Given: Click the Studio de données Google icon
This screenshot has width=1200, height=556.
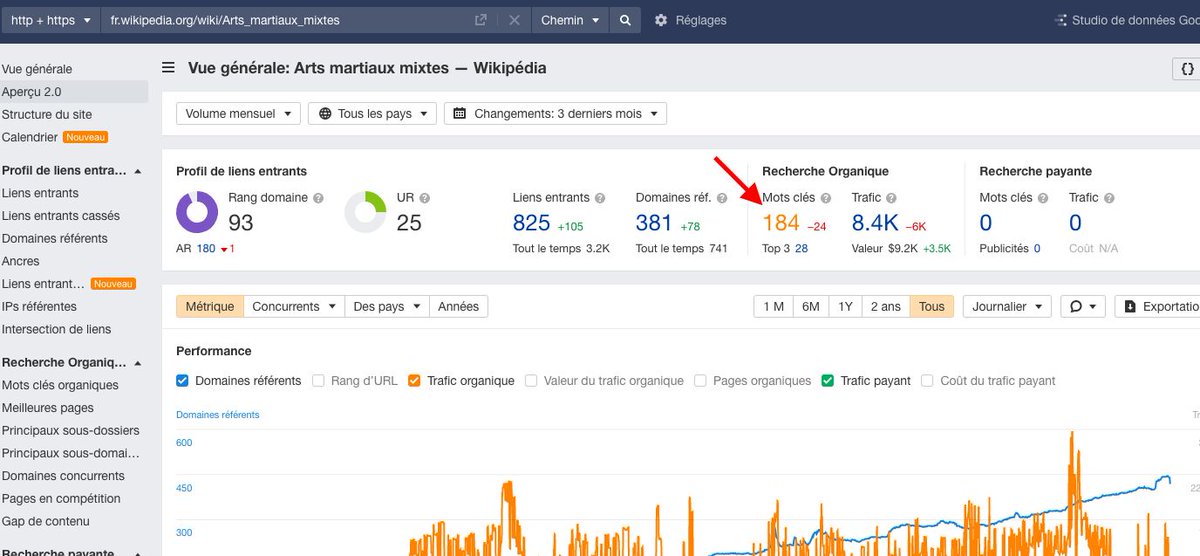Looking at the screenshot, I should (x=1061, y=20).
